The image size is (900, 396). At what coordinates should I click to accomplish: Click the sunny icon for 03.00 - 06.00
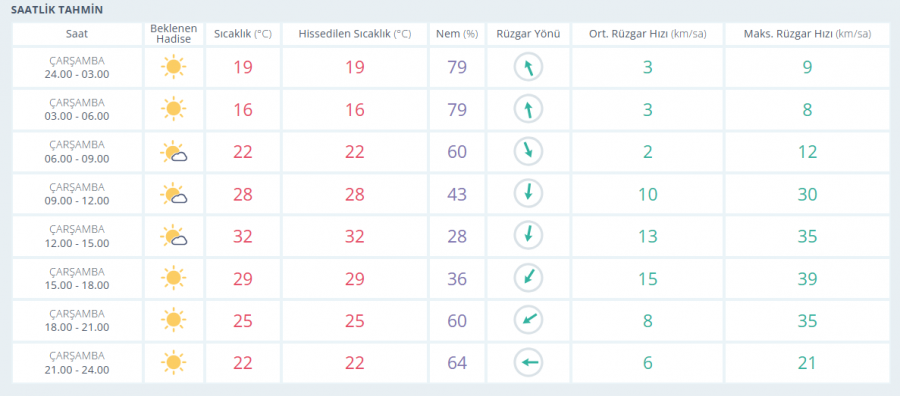point(173,109)
